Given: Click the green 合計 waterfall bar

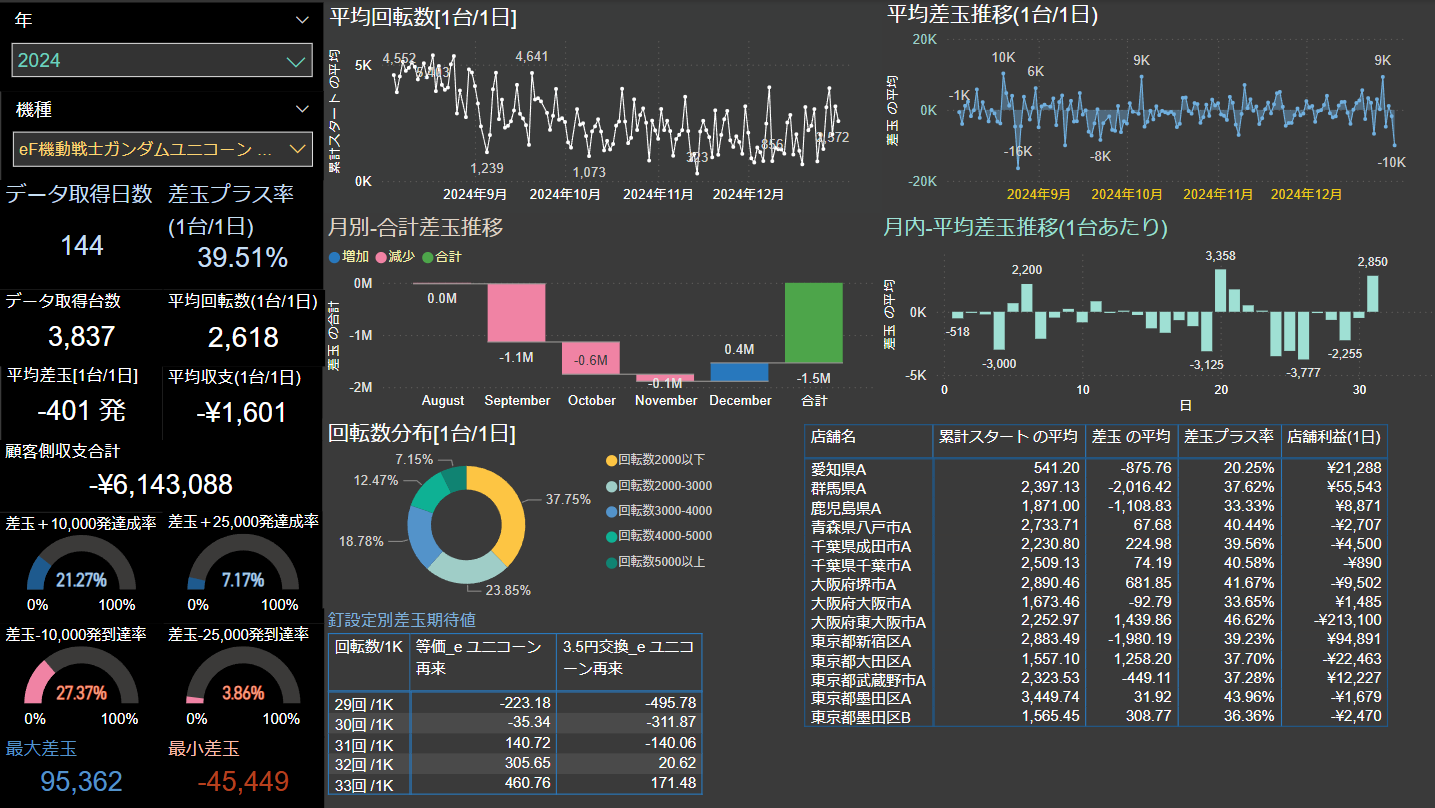Looking at the screenshot, I should click(x=814, y=323).
